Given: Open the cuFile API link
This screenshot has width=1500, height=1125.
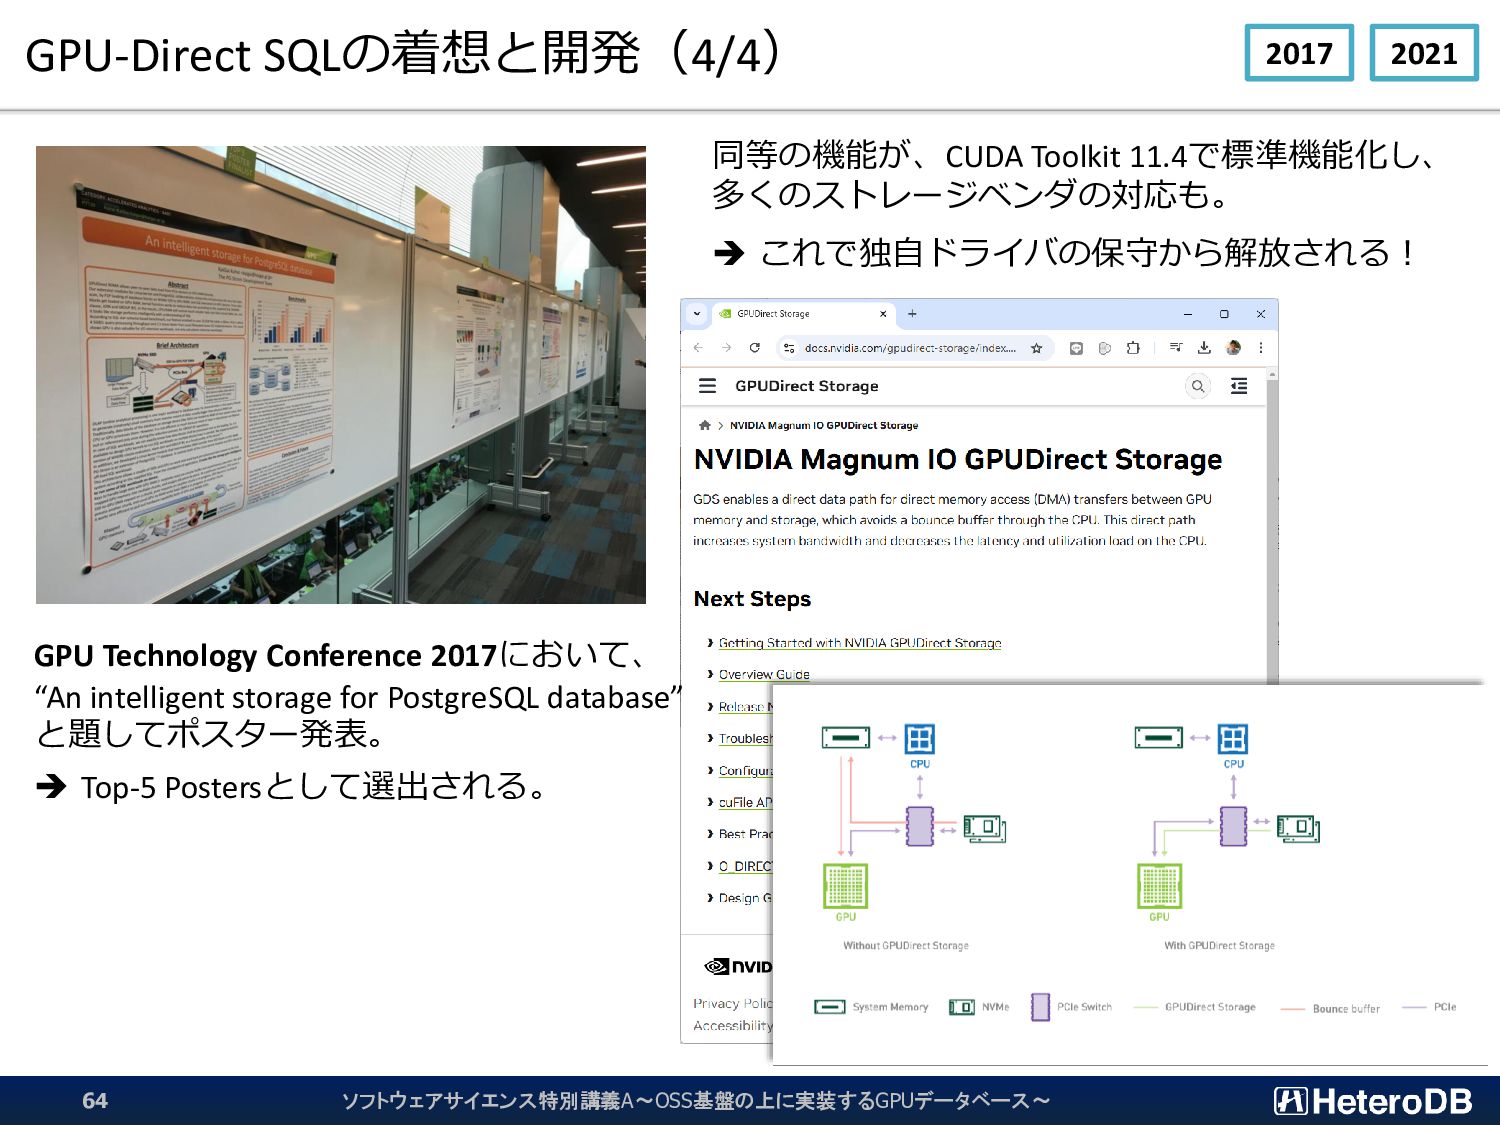Looking at the screenshot, I should 745,803.
